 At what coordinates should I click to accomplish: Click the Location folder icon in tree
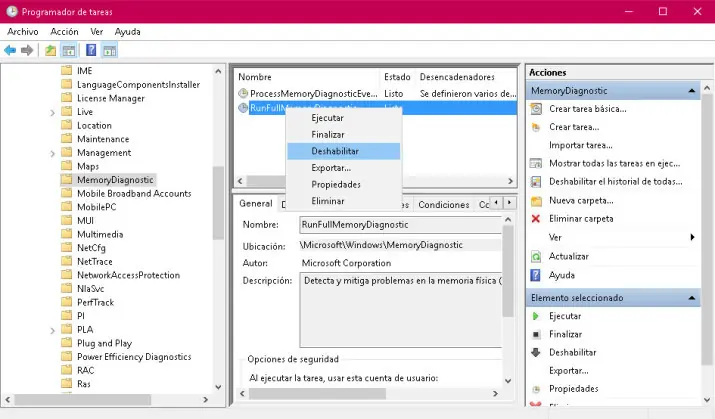tap(67, 125)
